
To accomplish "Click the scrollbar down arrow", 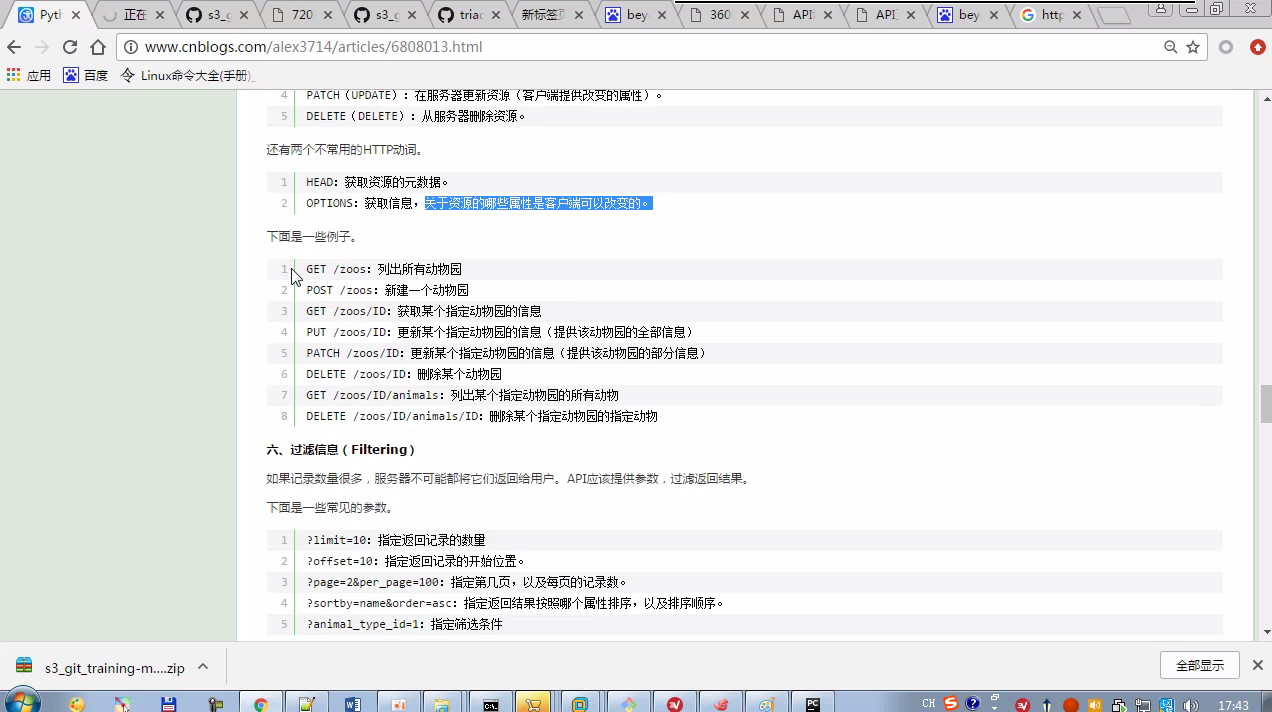I will click(x=1265, y=632).
